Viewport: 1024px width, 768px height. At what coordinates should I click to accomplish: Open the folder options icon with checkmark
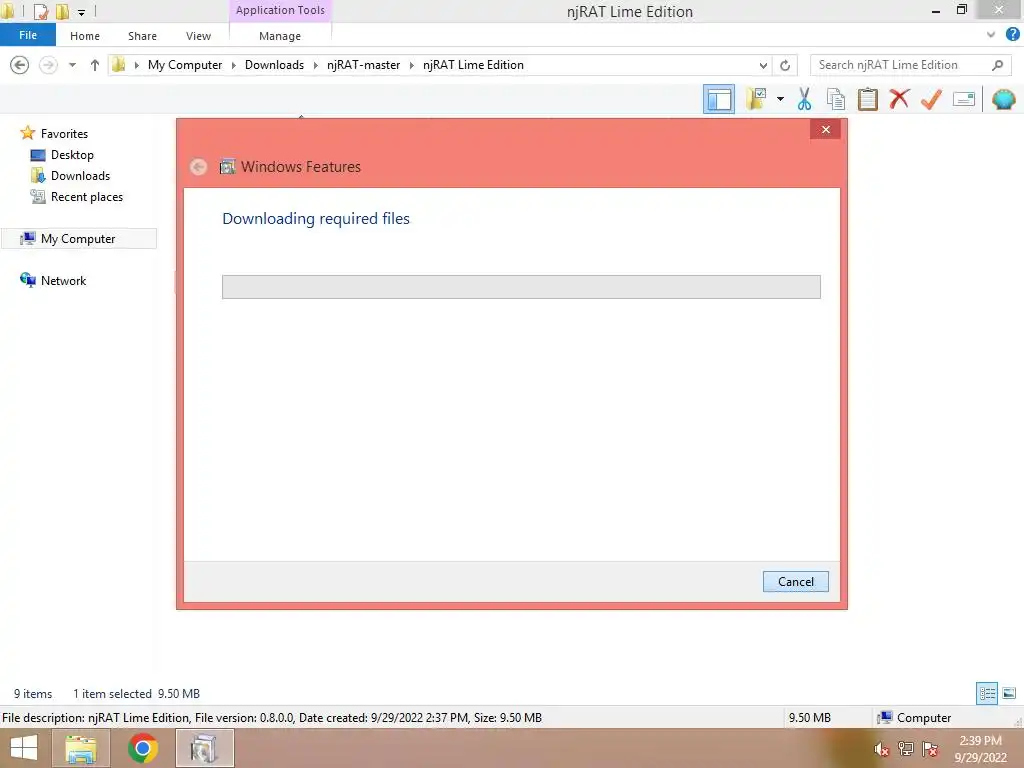pyautogui.click(x=756, y=99)
